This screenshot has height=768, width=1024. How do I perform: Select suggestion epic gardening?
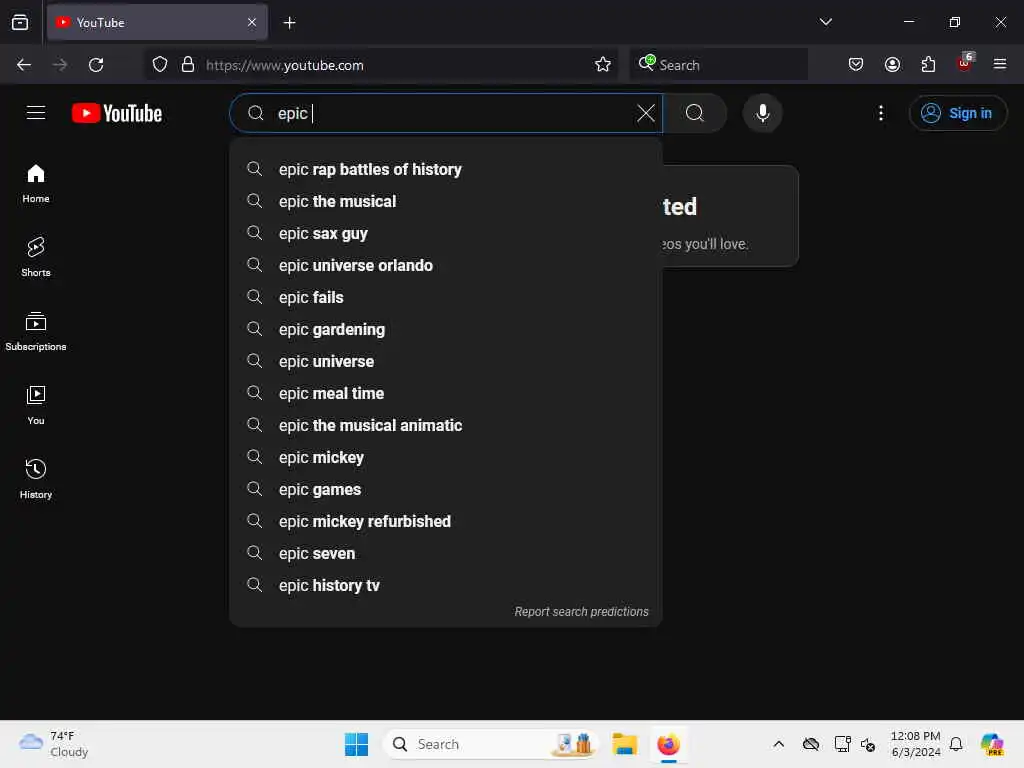(446, 329)
